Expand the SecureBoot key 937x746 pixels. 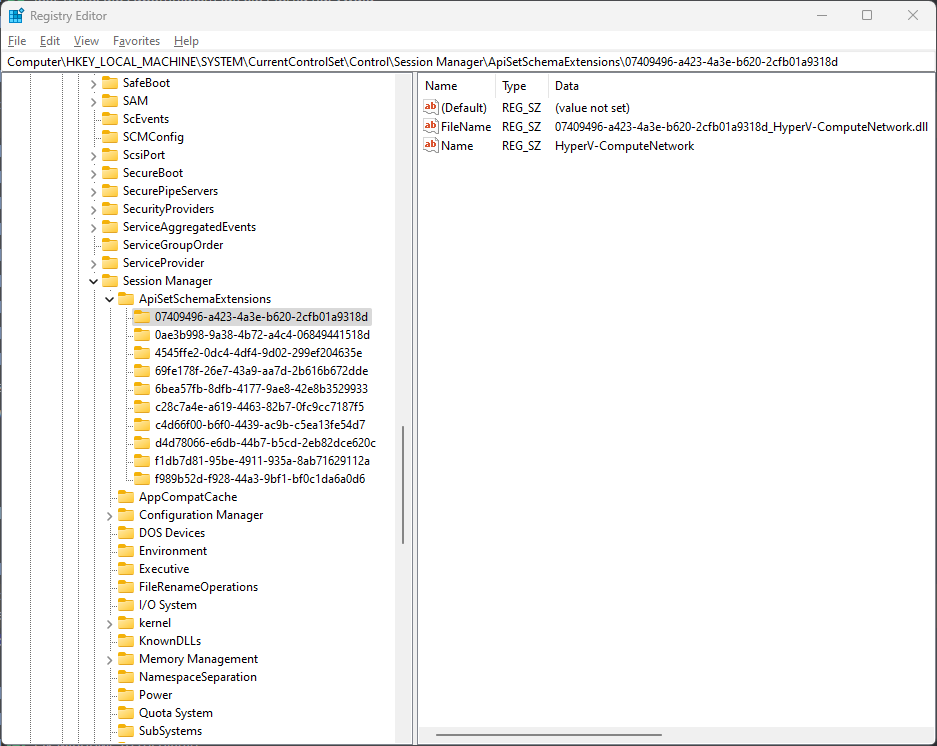[x=93, y=173]
